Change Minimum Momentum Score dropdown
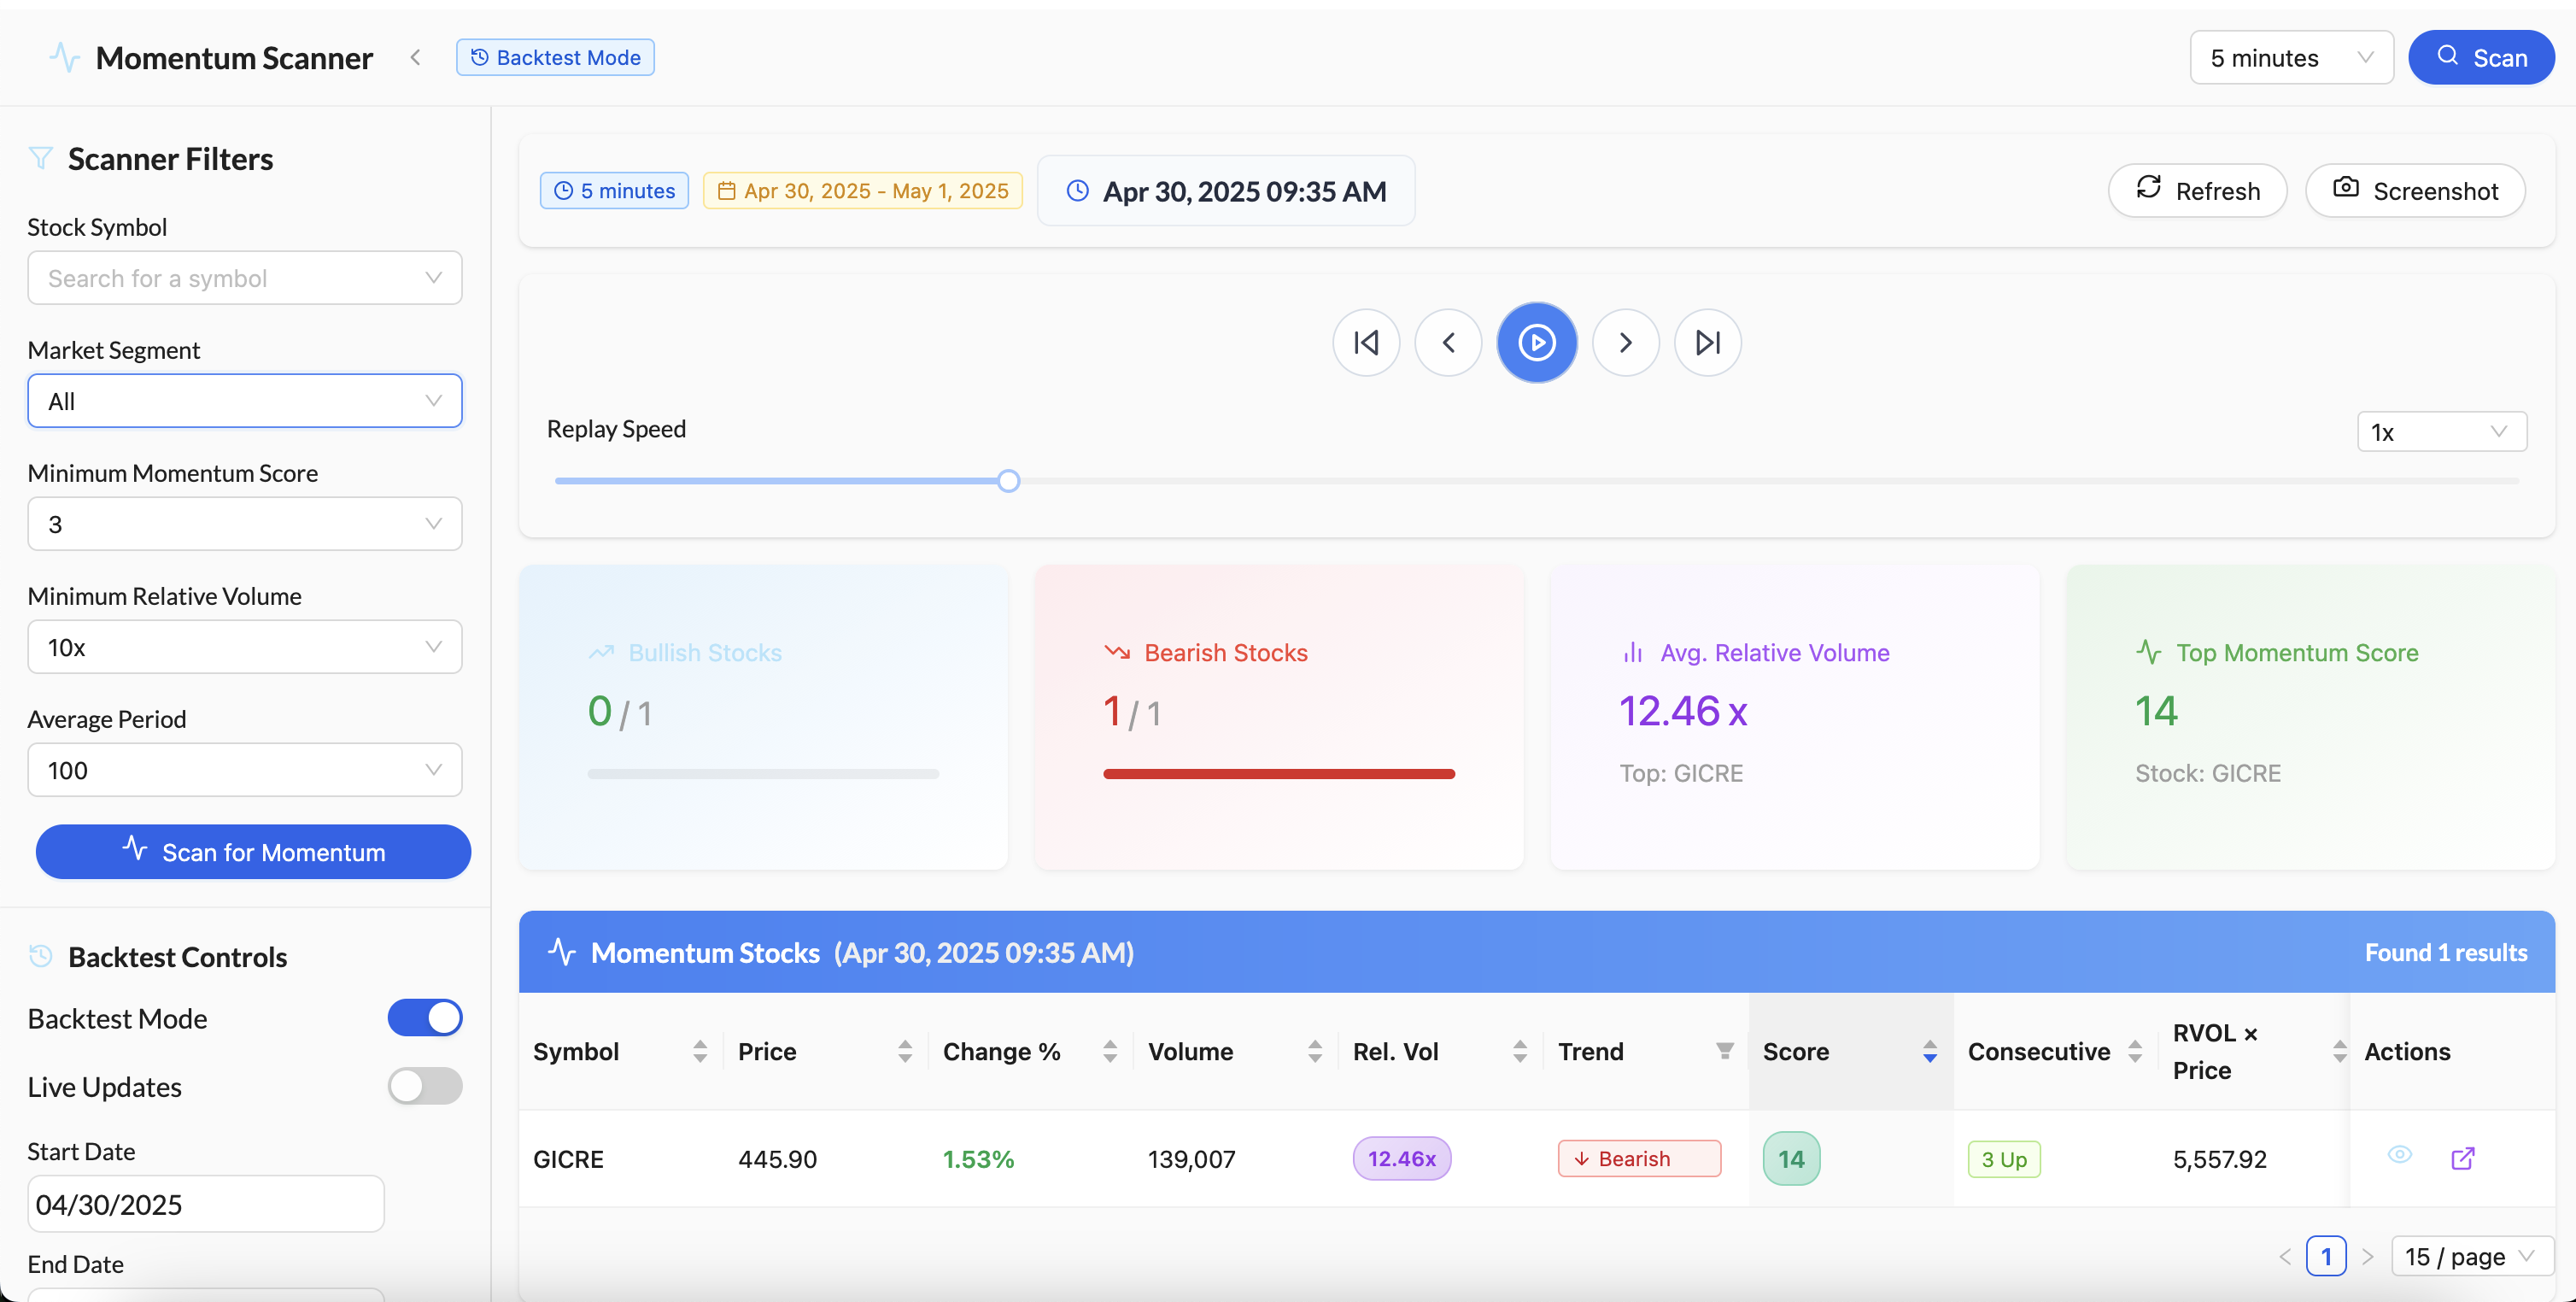 (x=245, y=524)
